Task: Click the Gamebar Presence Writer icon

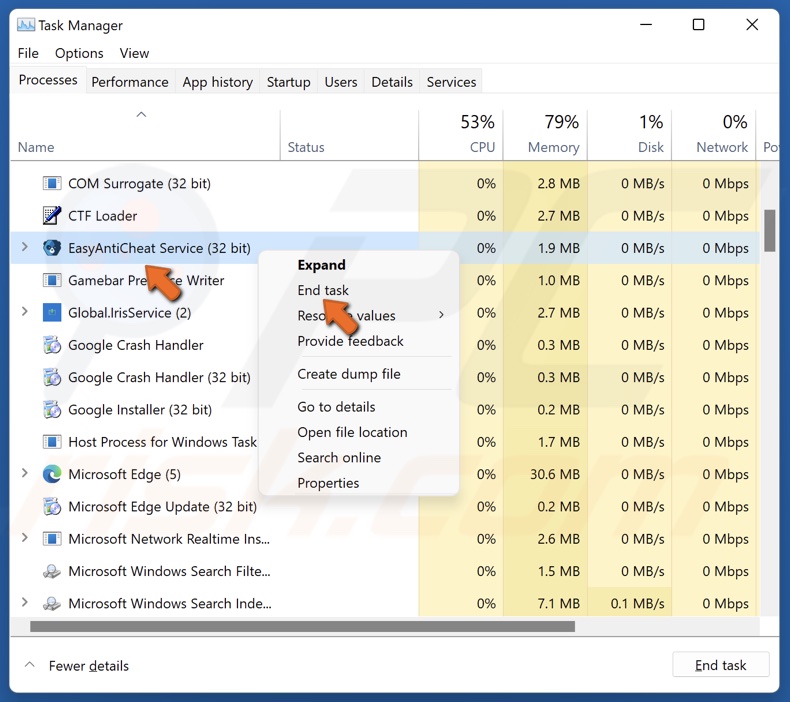Action: [x=52, y=280]
